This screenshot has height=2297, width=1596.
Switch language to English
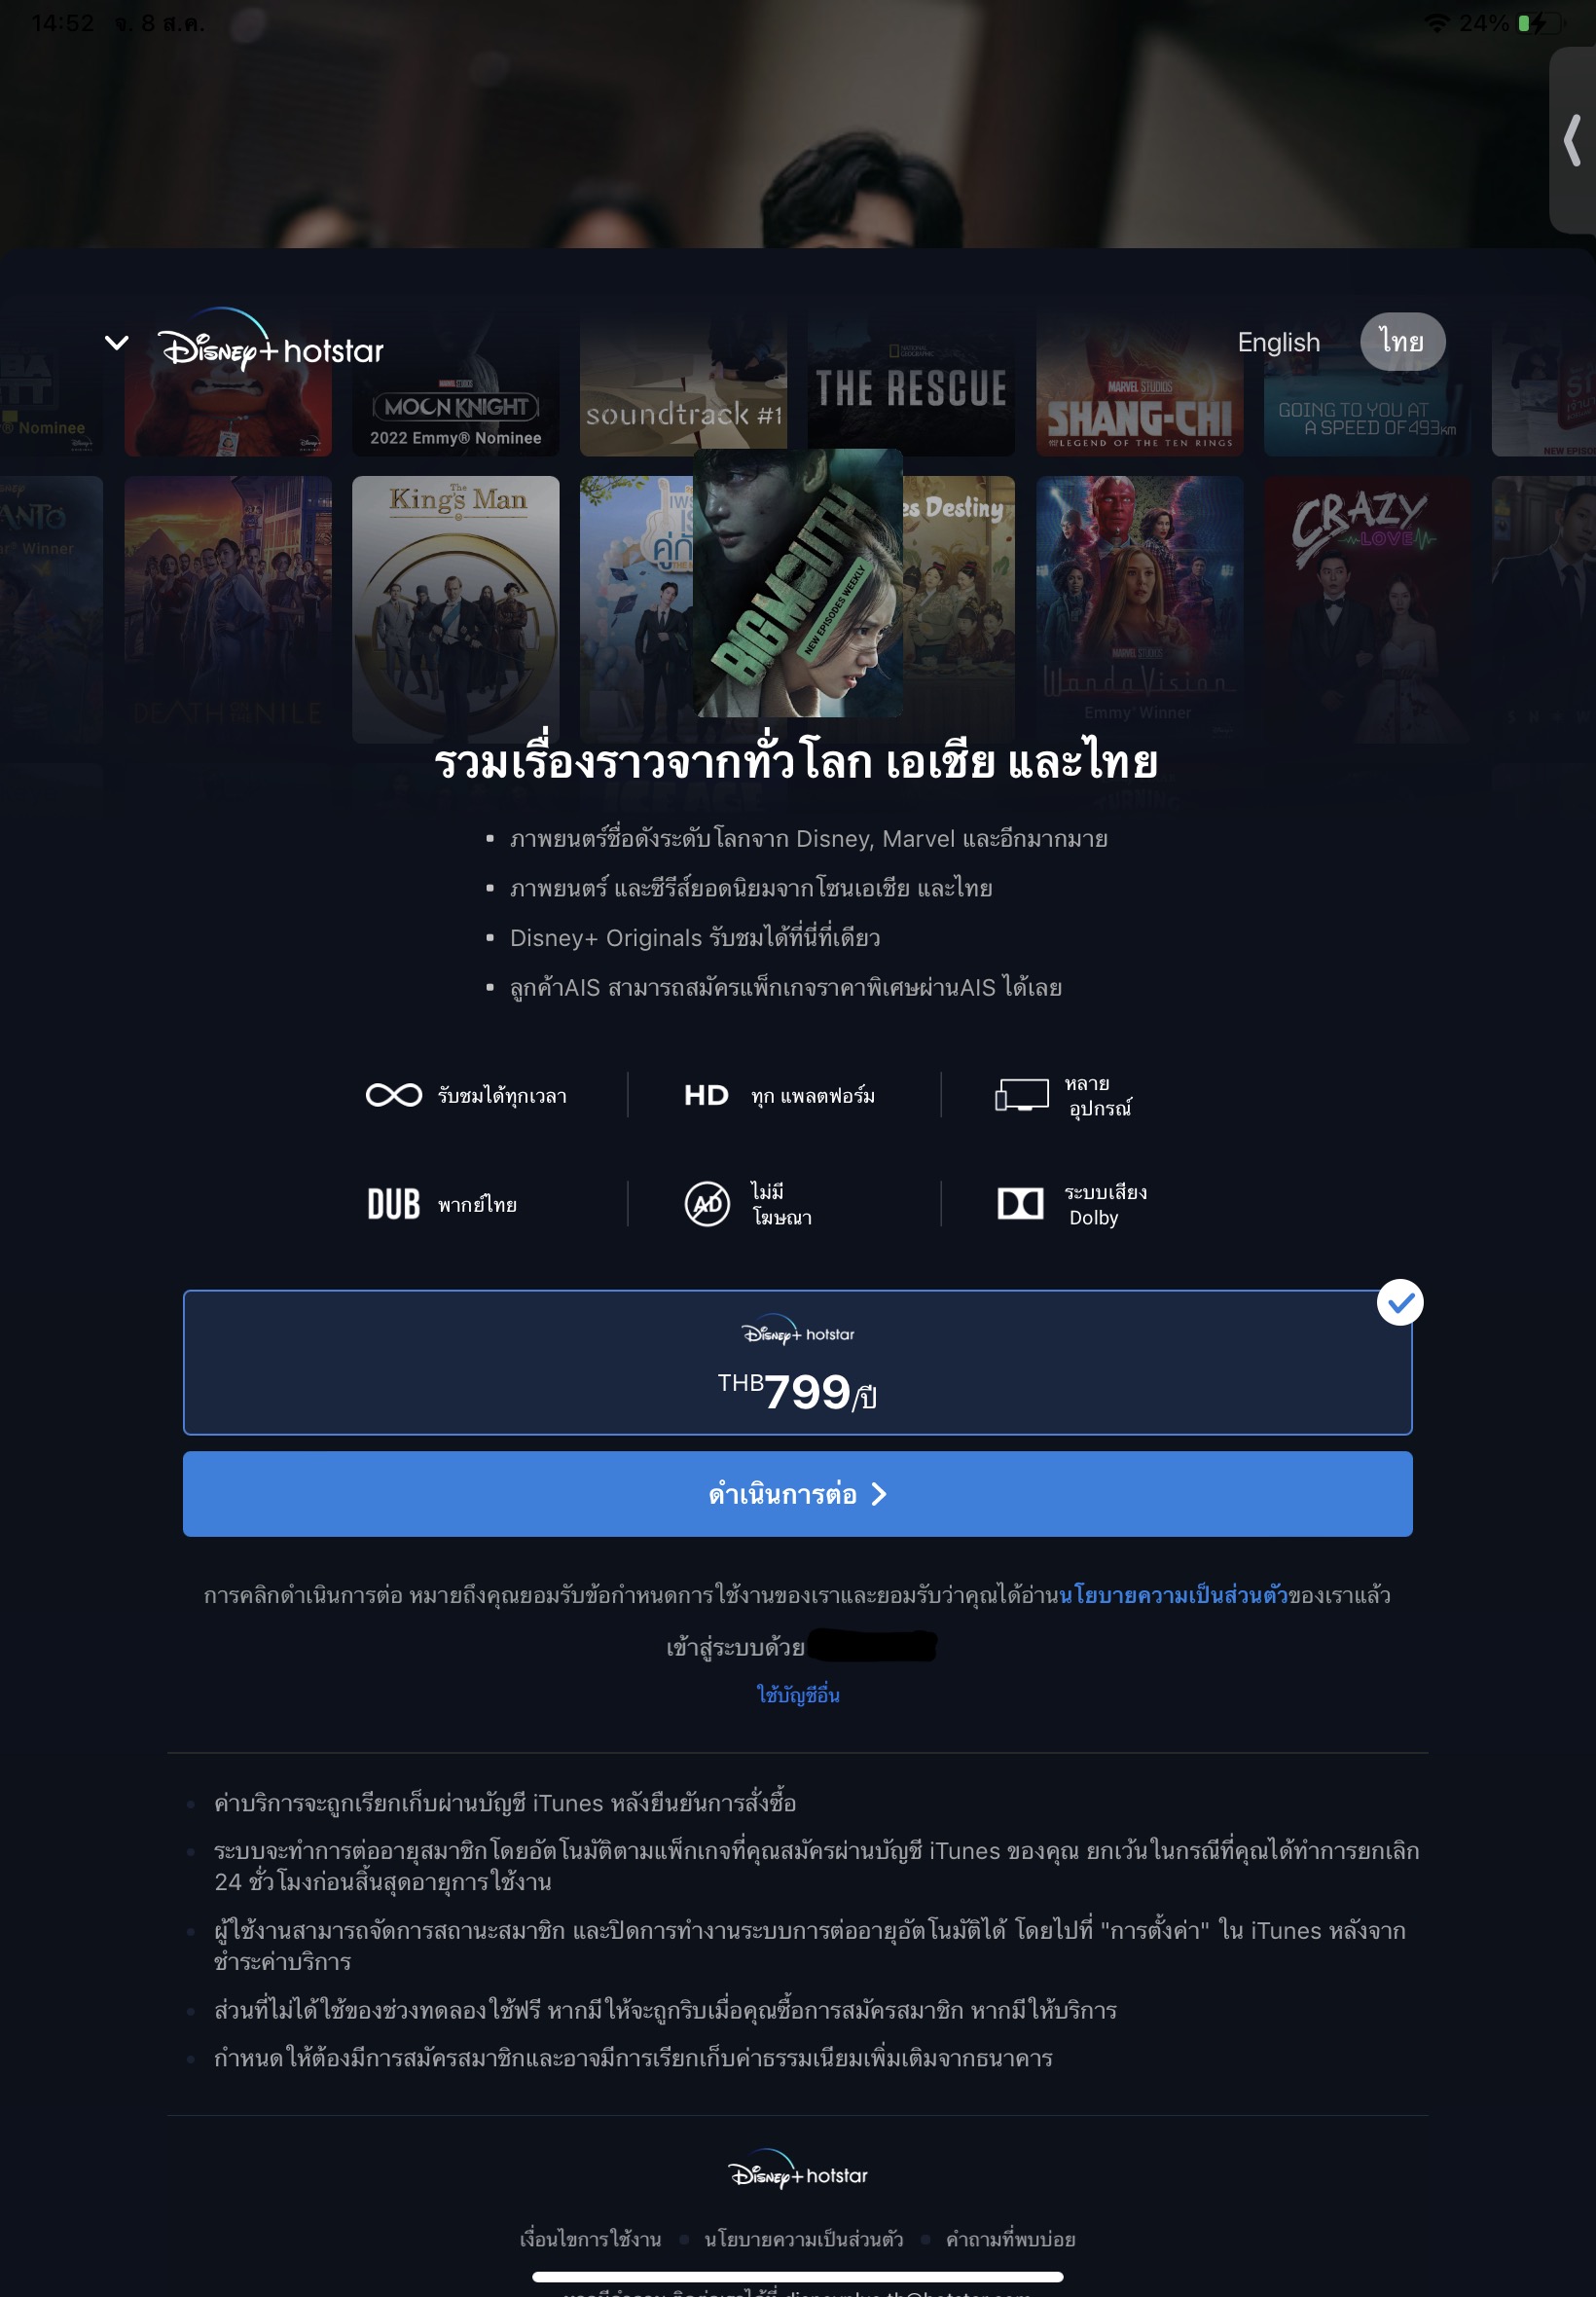coord(1278,342)
